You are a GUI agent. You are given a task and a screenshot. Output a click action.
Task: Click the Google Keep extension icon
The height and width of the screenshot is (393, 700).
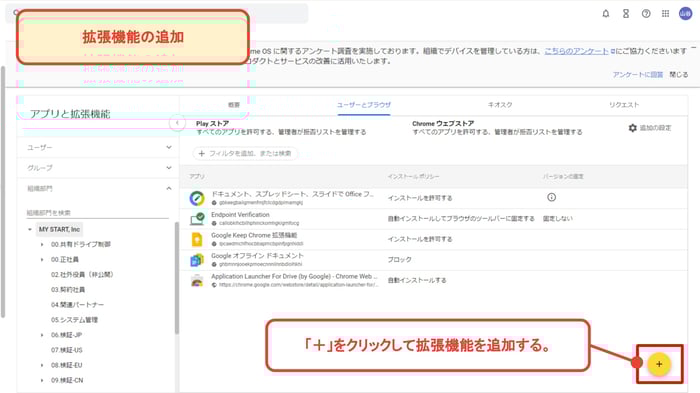click(197, 239)
